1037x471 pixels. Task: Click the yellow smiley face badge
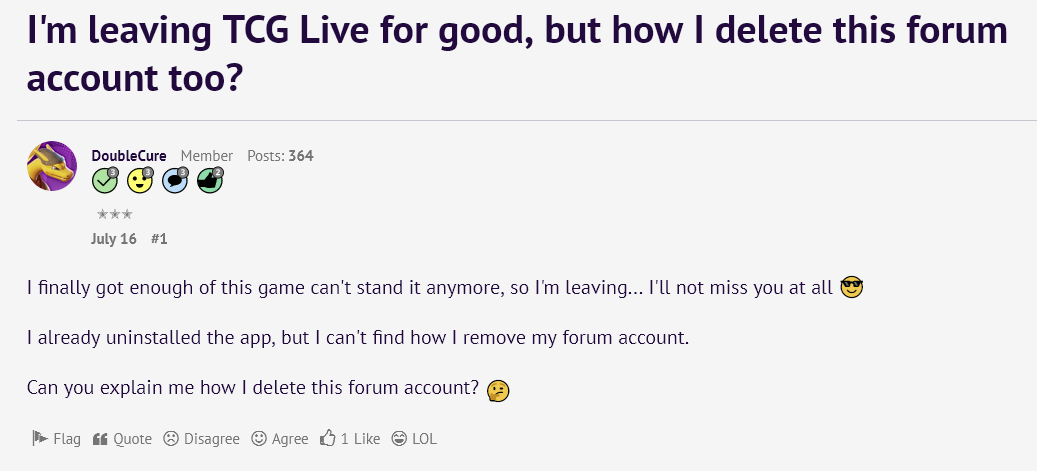click(140, 181)
